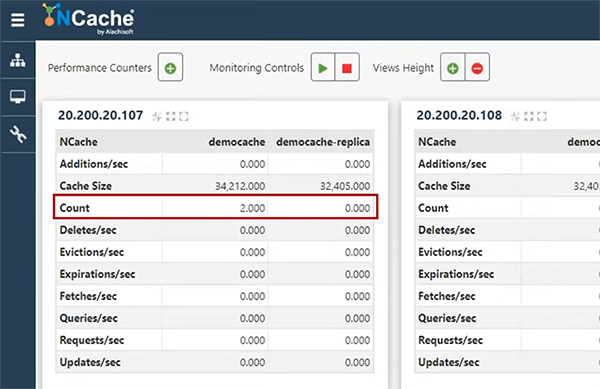This screenshot has height=389, width=600.
Task: Select the Additions/sec row in the 107 panel
Action: (x=215, y=164)
